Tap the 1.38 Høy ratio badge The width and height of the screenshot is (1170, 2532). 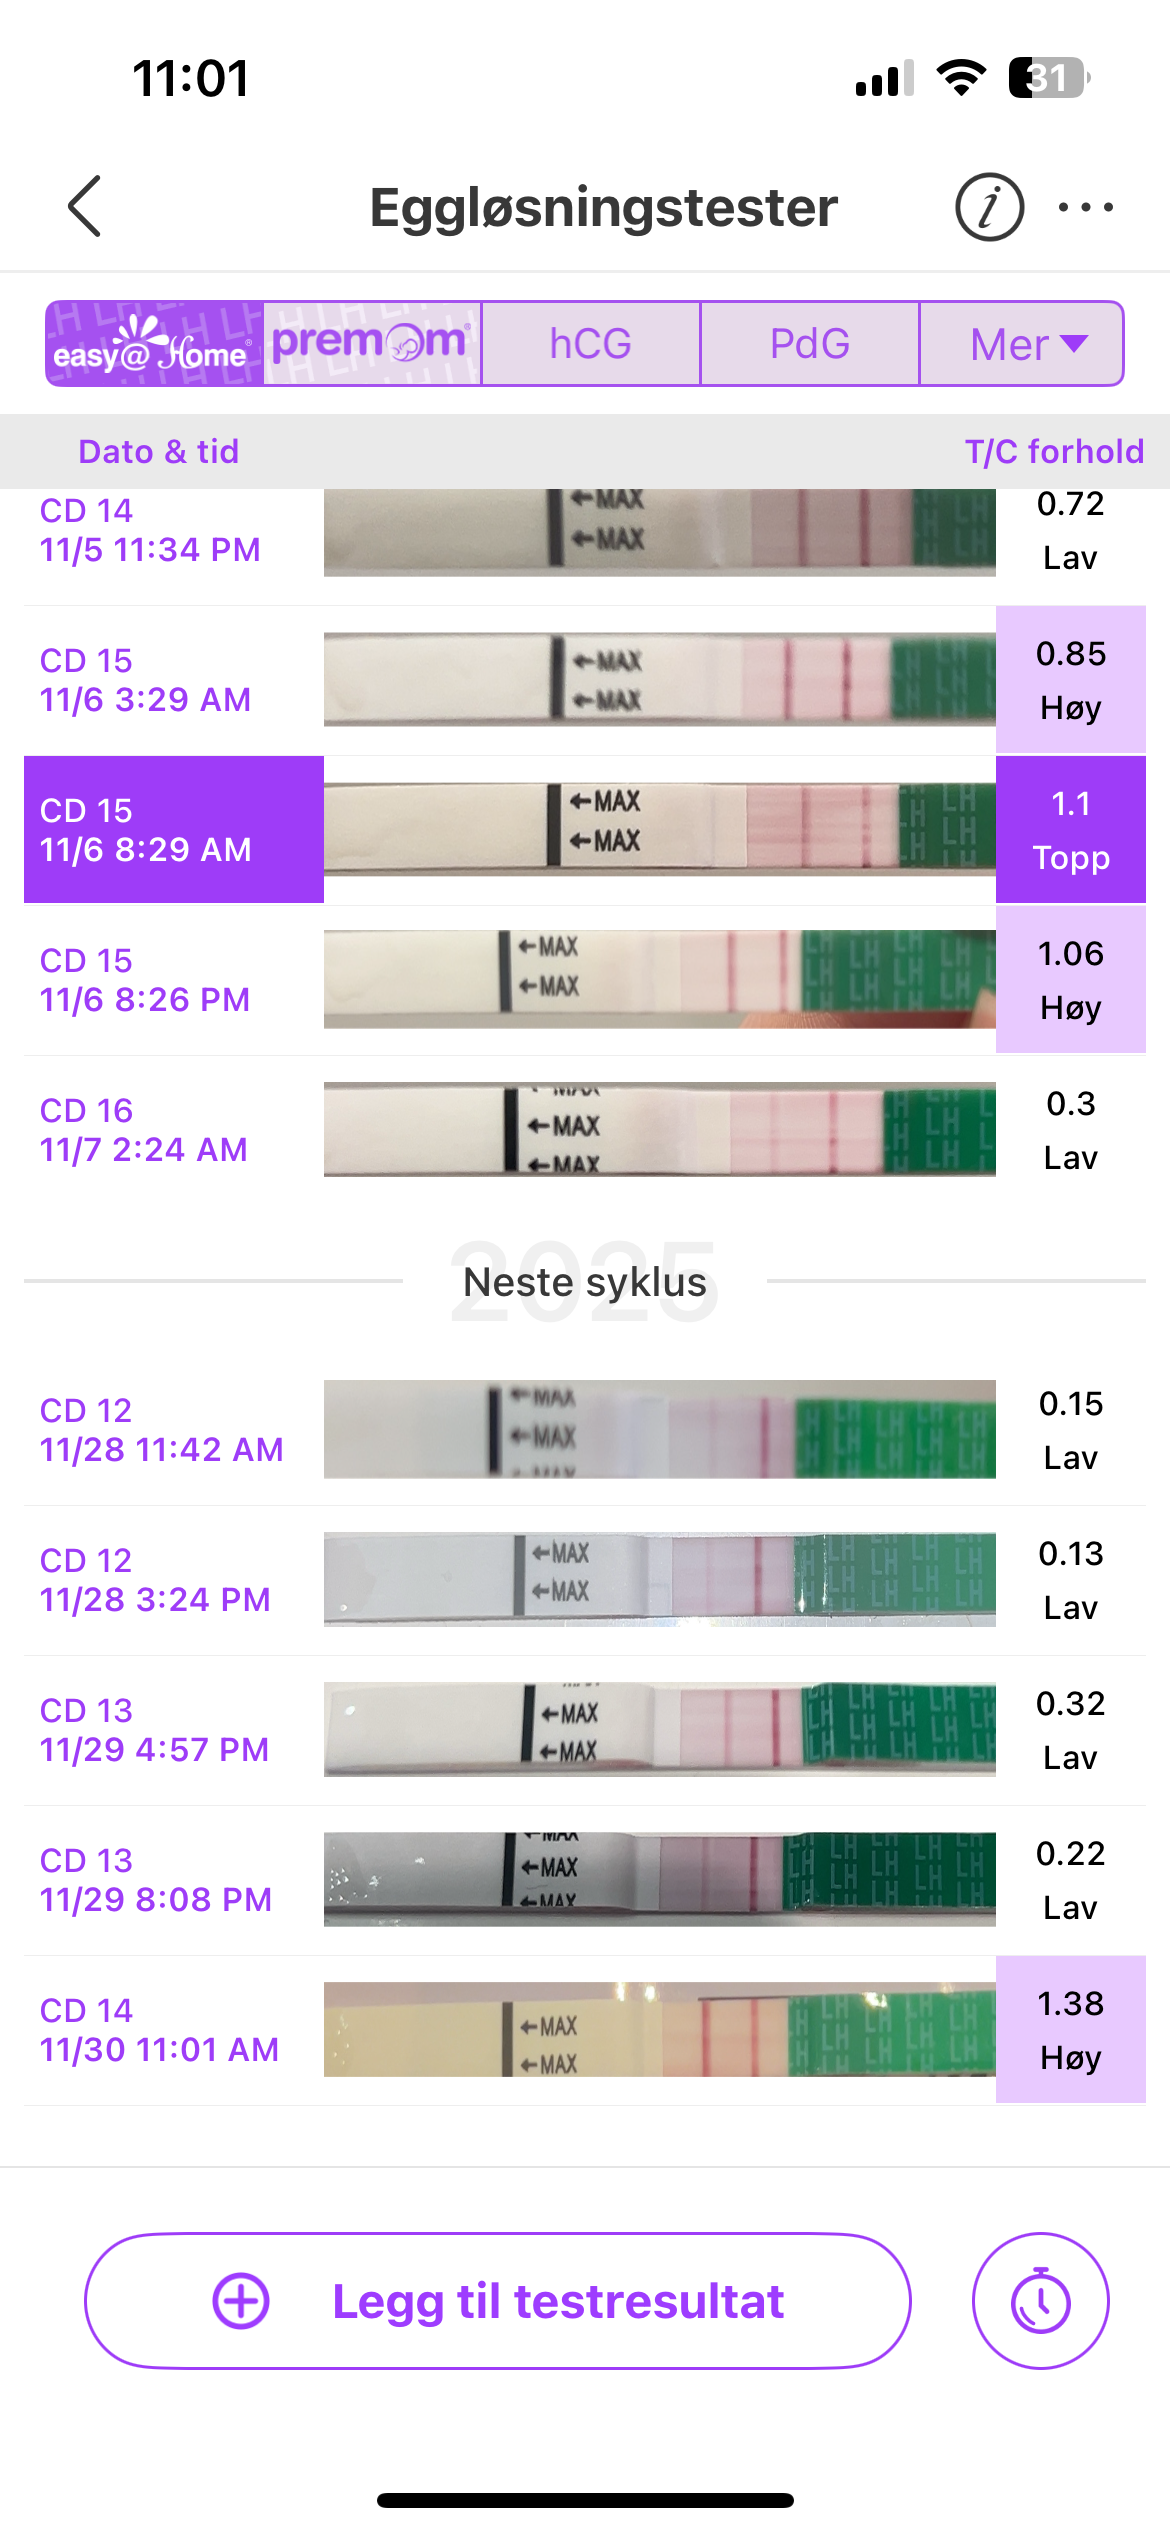click(1070, 2030)
